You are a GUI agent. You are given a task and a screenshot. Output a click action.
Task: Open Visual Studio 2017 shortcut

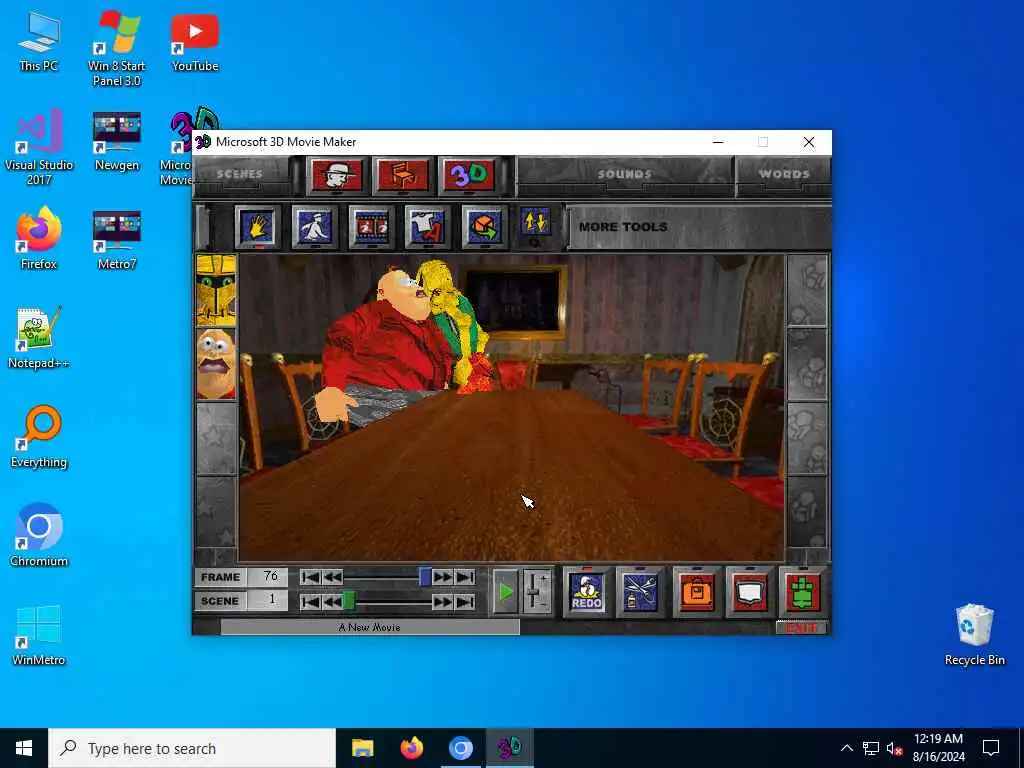[x=39, y=148]
